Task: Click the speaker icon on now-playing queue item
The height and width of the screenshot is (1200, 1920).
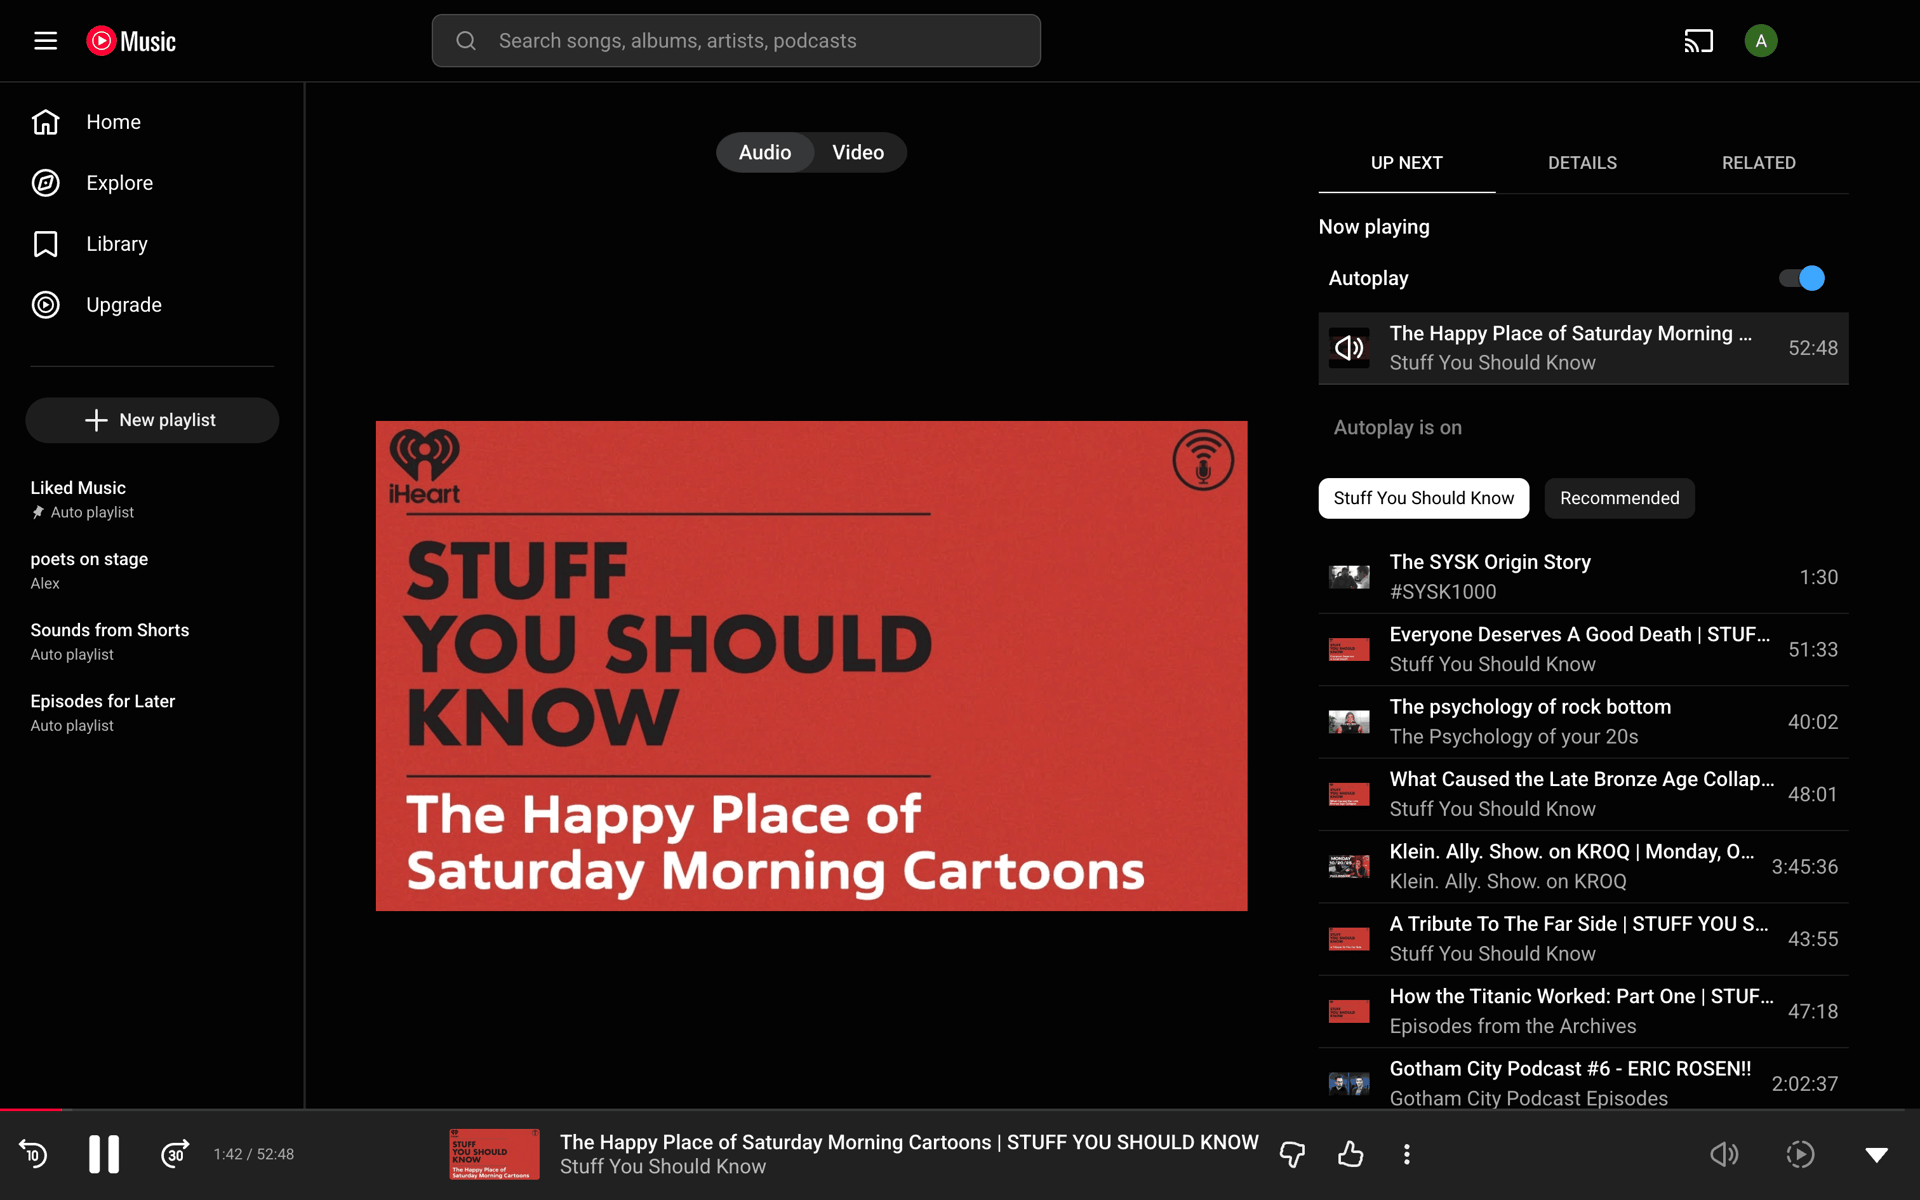Action: click(x=1349, y=348)
